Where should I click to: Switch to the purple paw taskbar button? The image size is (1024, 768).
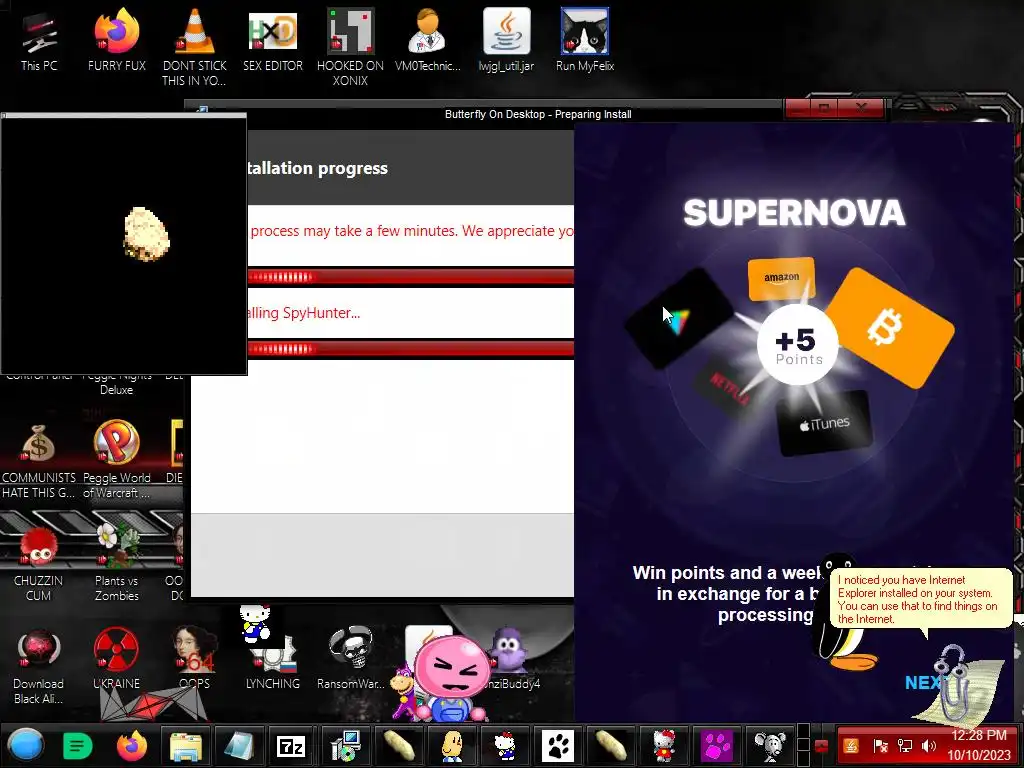716,745
